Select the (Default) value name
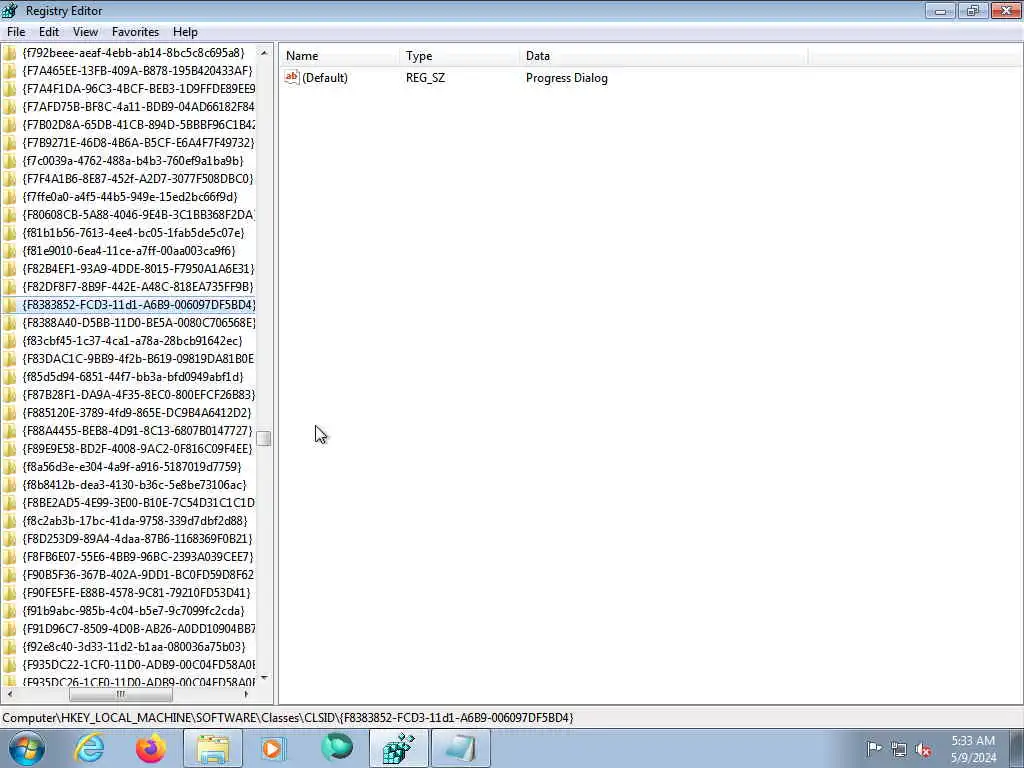 (325, 78)
